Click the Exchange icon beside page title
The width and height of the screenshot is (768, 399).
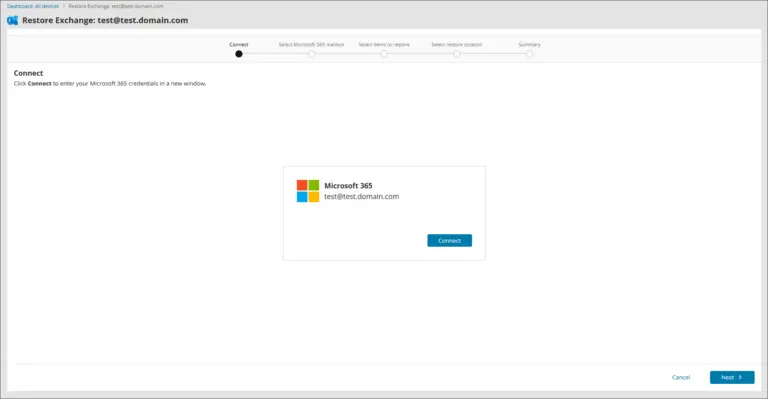pyautogui.click(x=12, y=21)
